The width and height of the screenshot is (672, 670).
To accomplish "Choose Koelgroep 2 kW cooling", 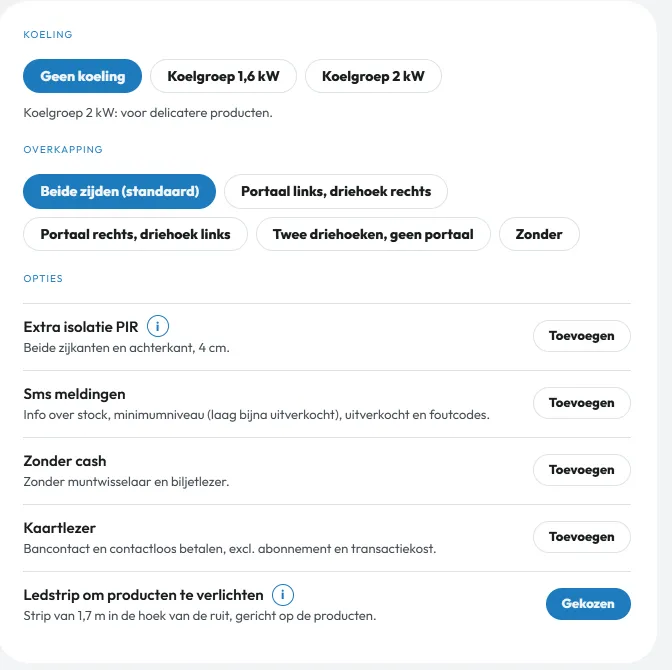I will pos(373,76).
